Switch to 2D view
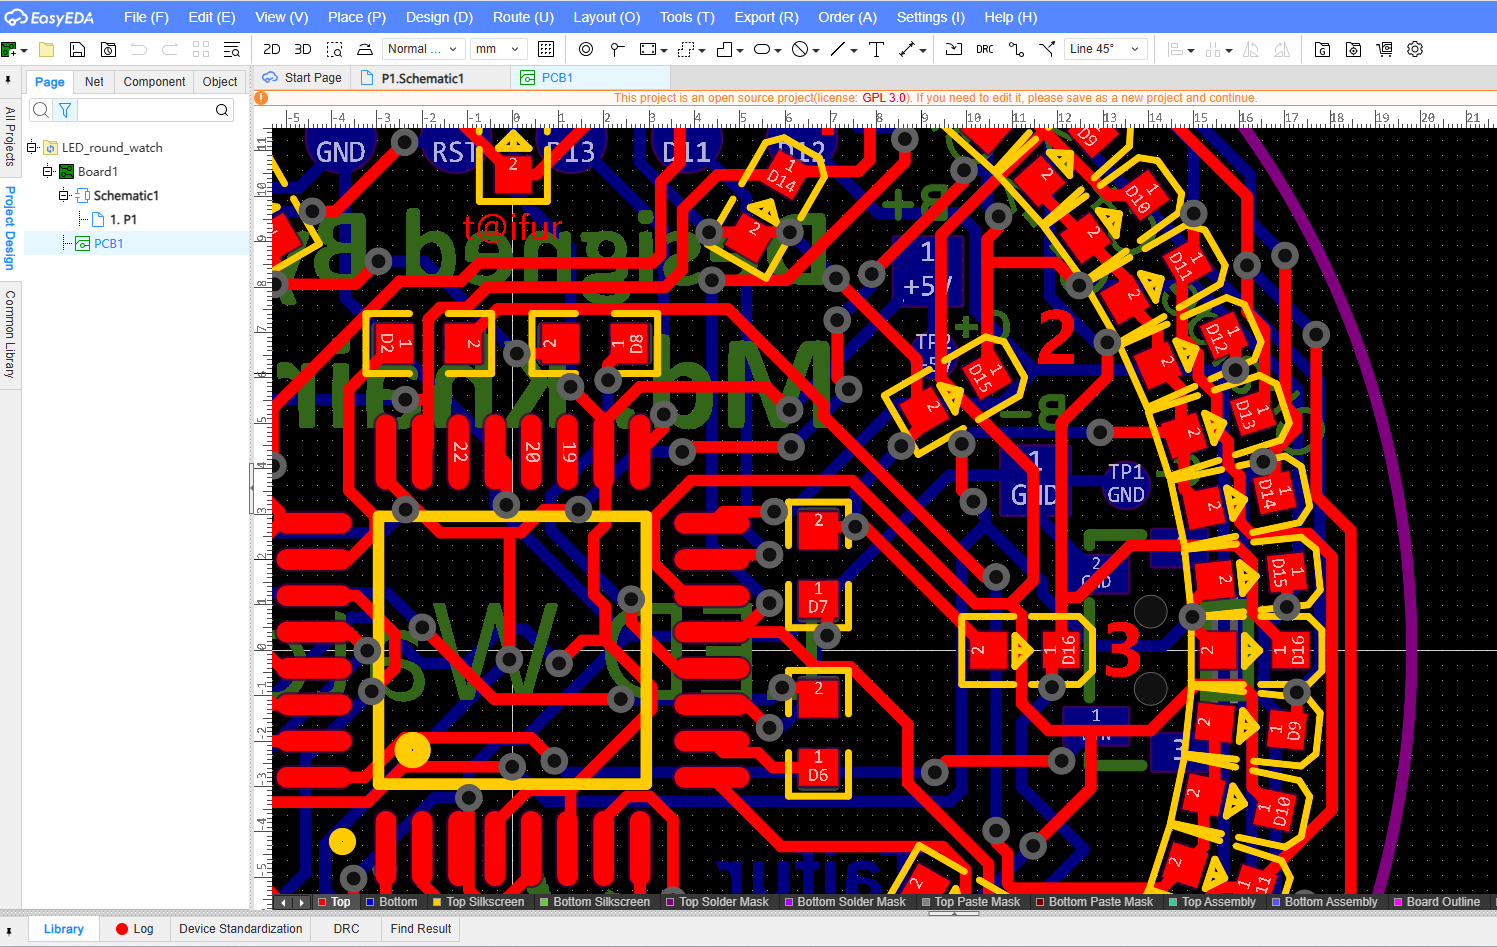 (x=271, y=49)
